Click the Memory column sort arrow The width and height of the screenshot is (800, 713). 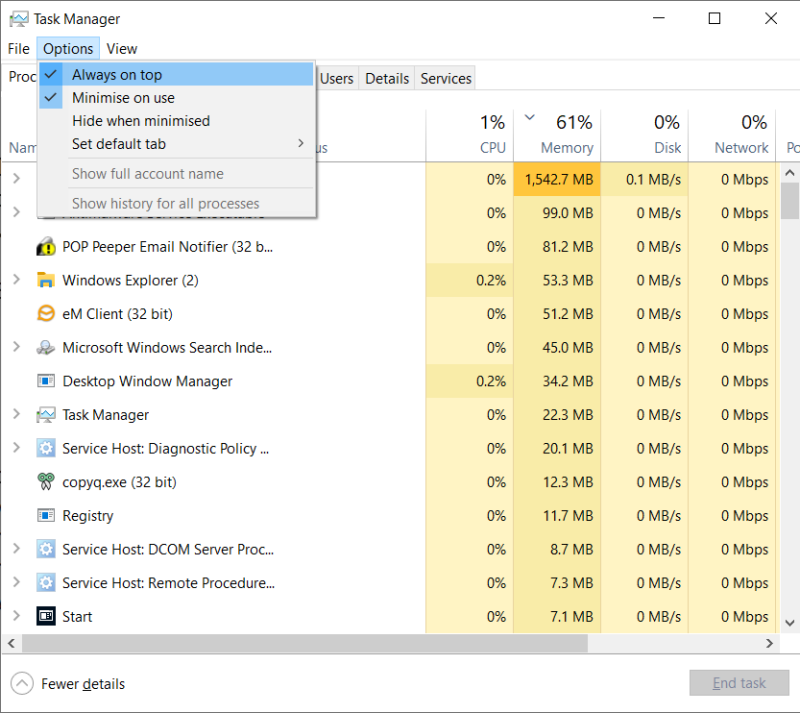pos(530,117)
